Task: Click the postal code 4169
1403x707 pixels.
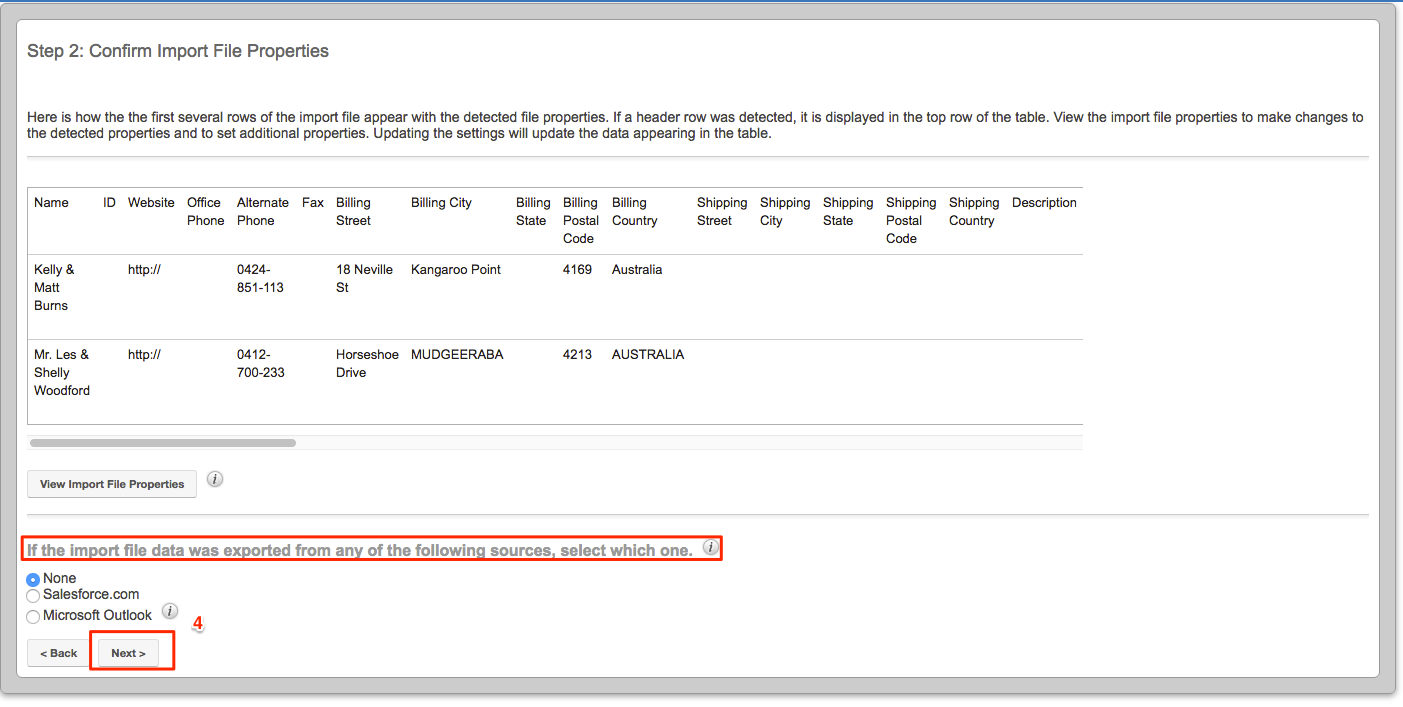Action: pos(577,269)
